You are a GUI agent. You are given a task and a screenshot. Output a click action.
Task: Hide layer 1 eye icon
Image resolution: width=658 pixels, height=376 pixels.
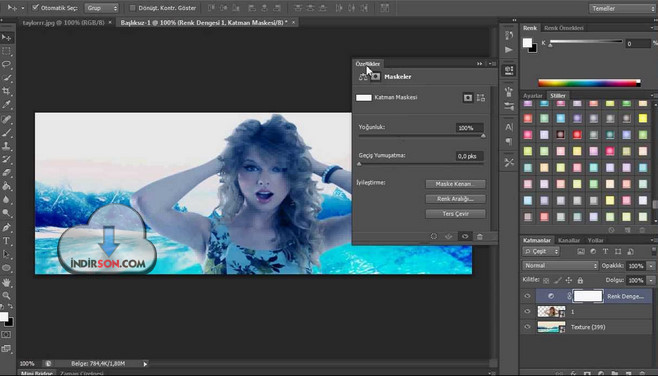pos(527,311)
